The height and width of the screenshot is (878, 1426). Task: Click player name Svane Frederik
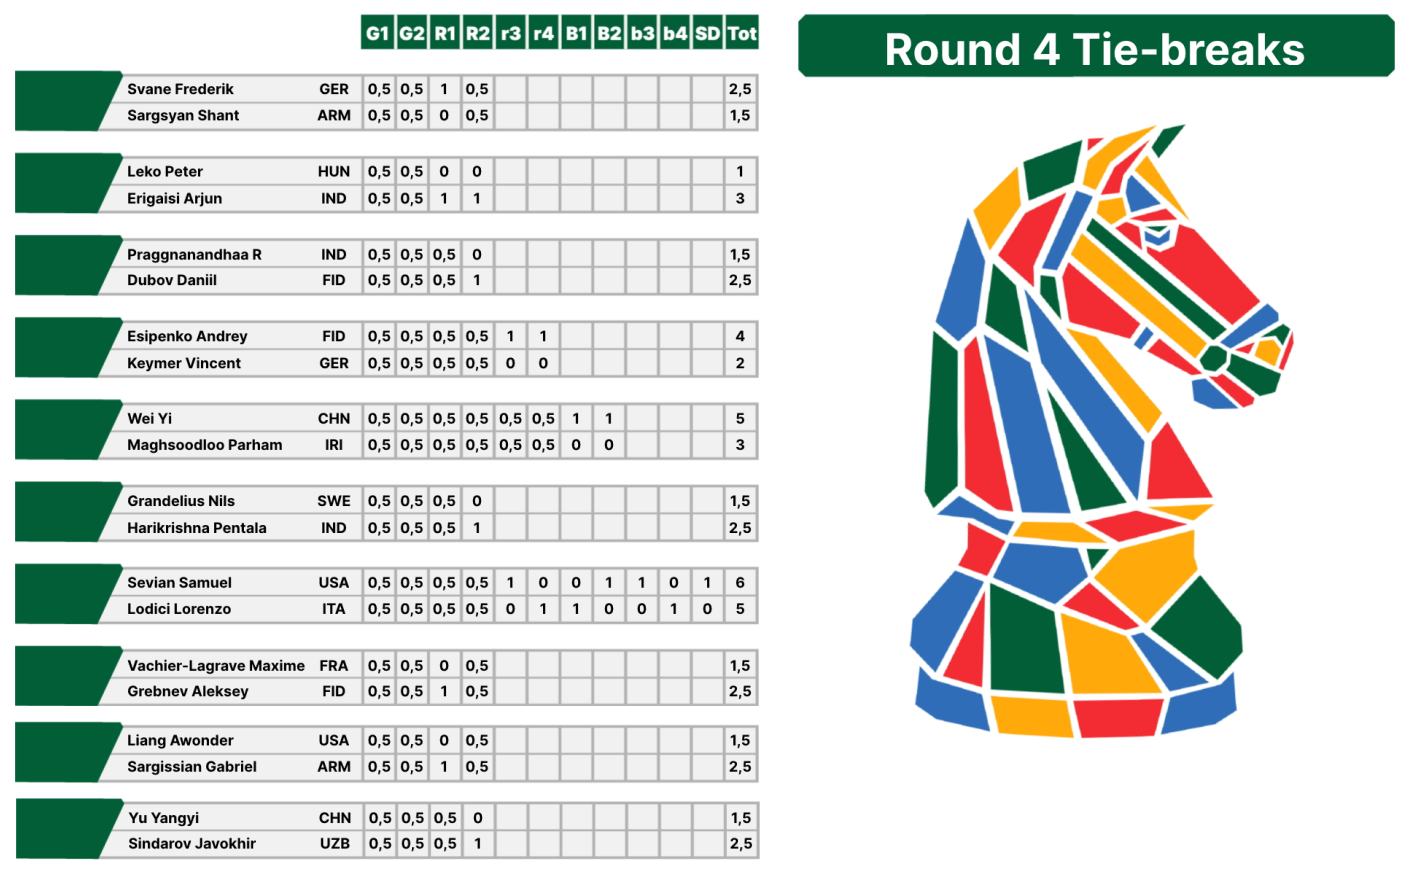tap(180, 89)
